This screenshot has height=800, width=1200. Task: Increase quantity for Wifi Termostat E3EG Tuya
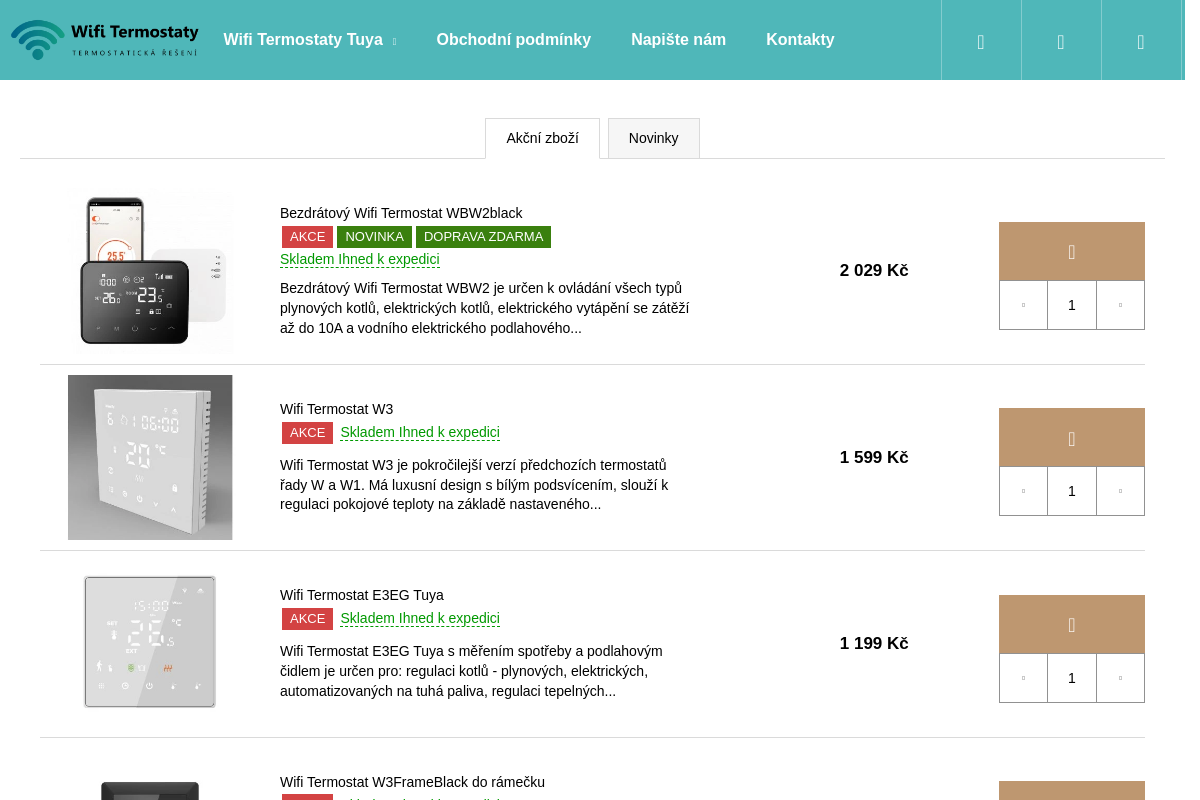(x=1120, y=678)
